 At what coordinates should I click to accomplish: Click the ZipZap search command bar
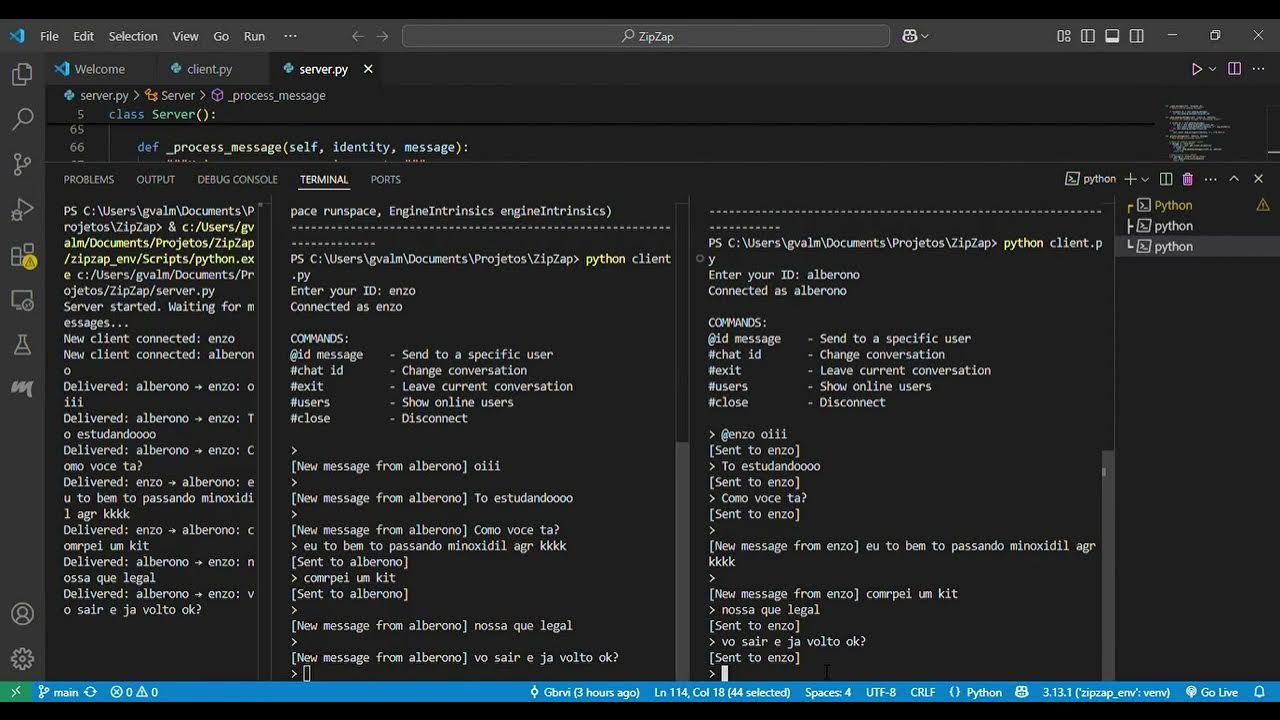click(646, 36)
